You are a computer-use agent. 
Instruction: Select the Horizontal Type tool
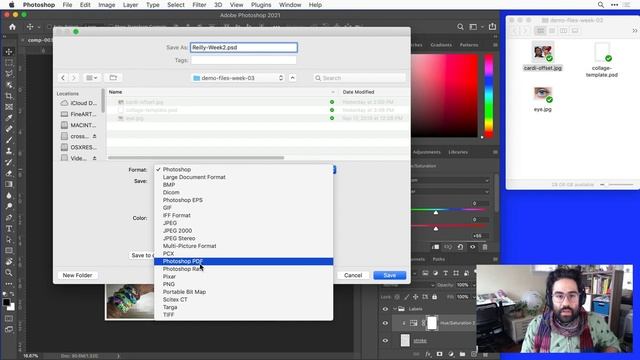[x=9, y=229]
